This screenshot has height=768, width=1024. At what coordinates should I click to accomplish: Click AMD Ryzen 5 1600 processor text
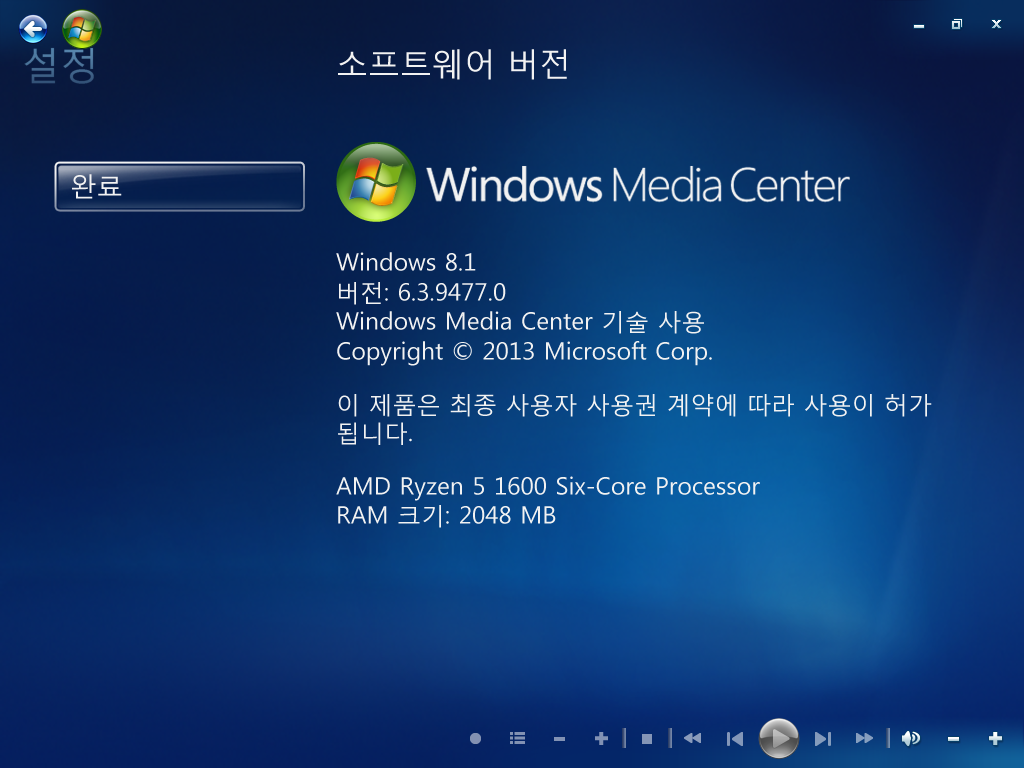(548, 487)
